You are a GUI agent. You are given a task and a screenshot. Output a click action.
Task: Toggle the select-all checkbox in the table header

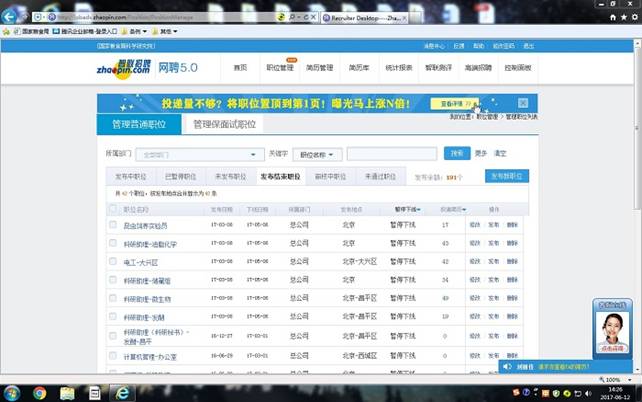click(x=113, y=209)
